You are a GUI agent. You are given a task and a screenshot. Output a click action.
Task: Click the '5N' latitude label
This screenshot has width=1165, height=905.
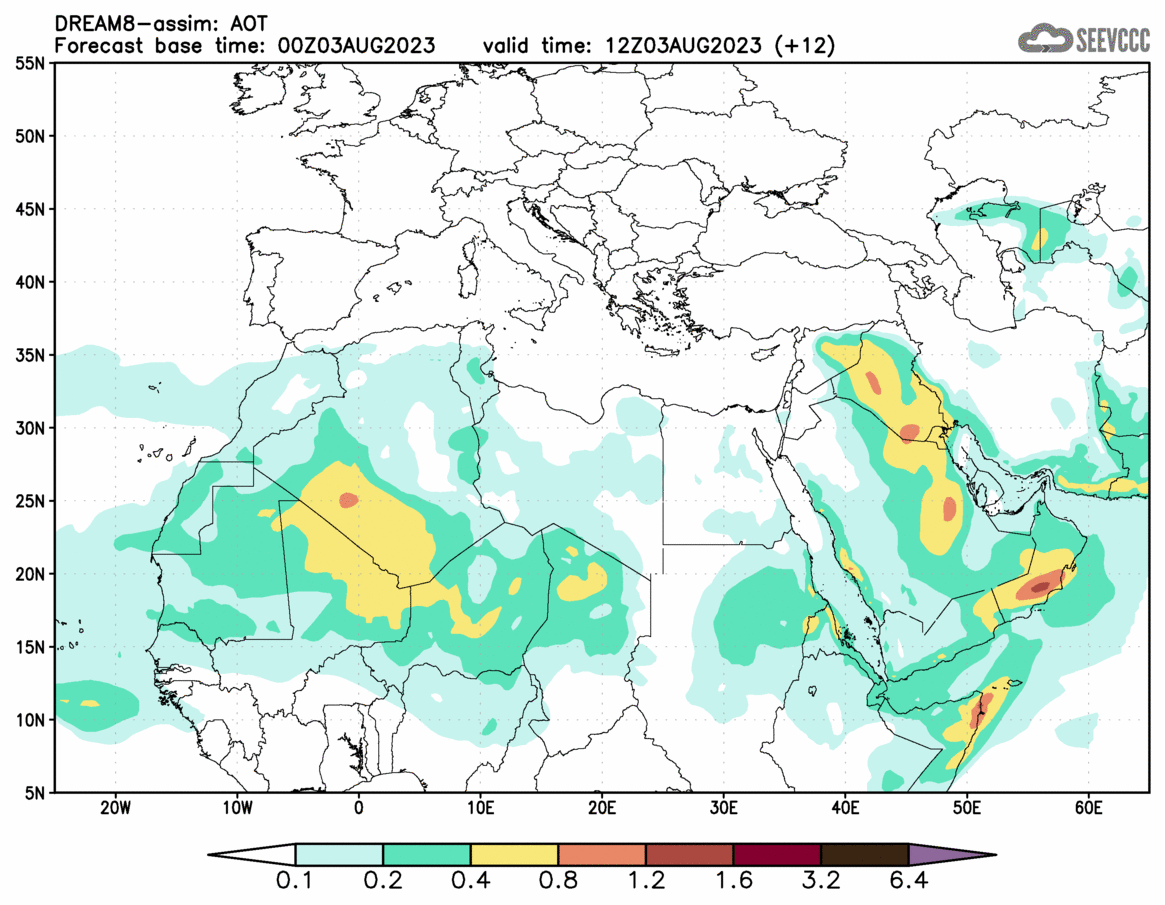[35, 793]
